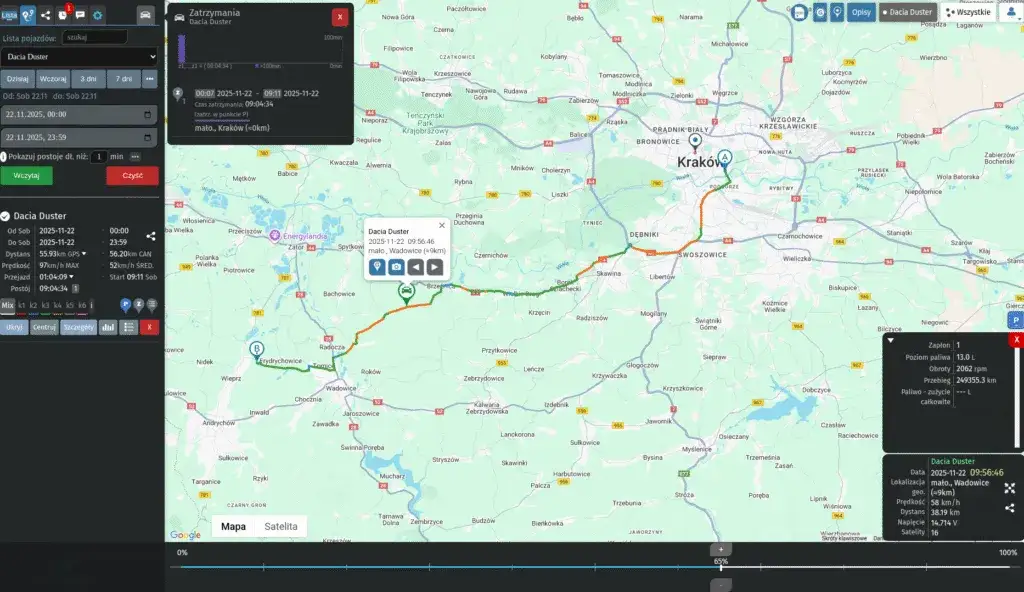Open more date range options ellipsis

(x=150, y=79)
